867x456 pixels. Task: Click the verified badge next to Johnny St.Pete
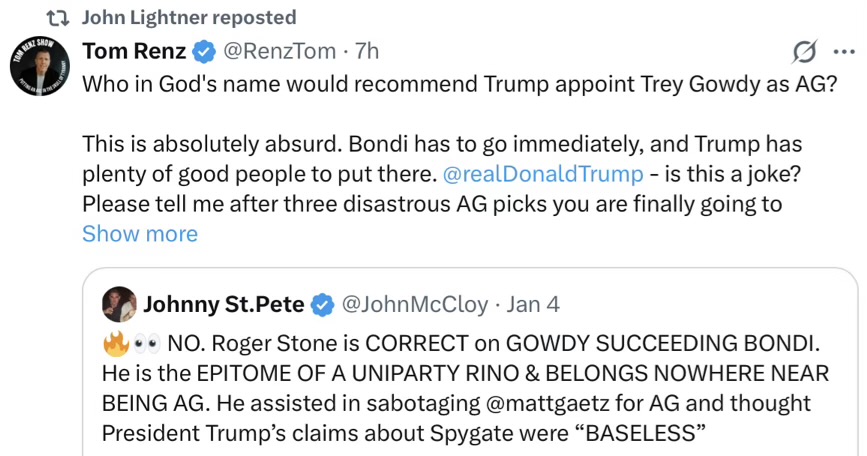(323, 303)
